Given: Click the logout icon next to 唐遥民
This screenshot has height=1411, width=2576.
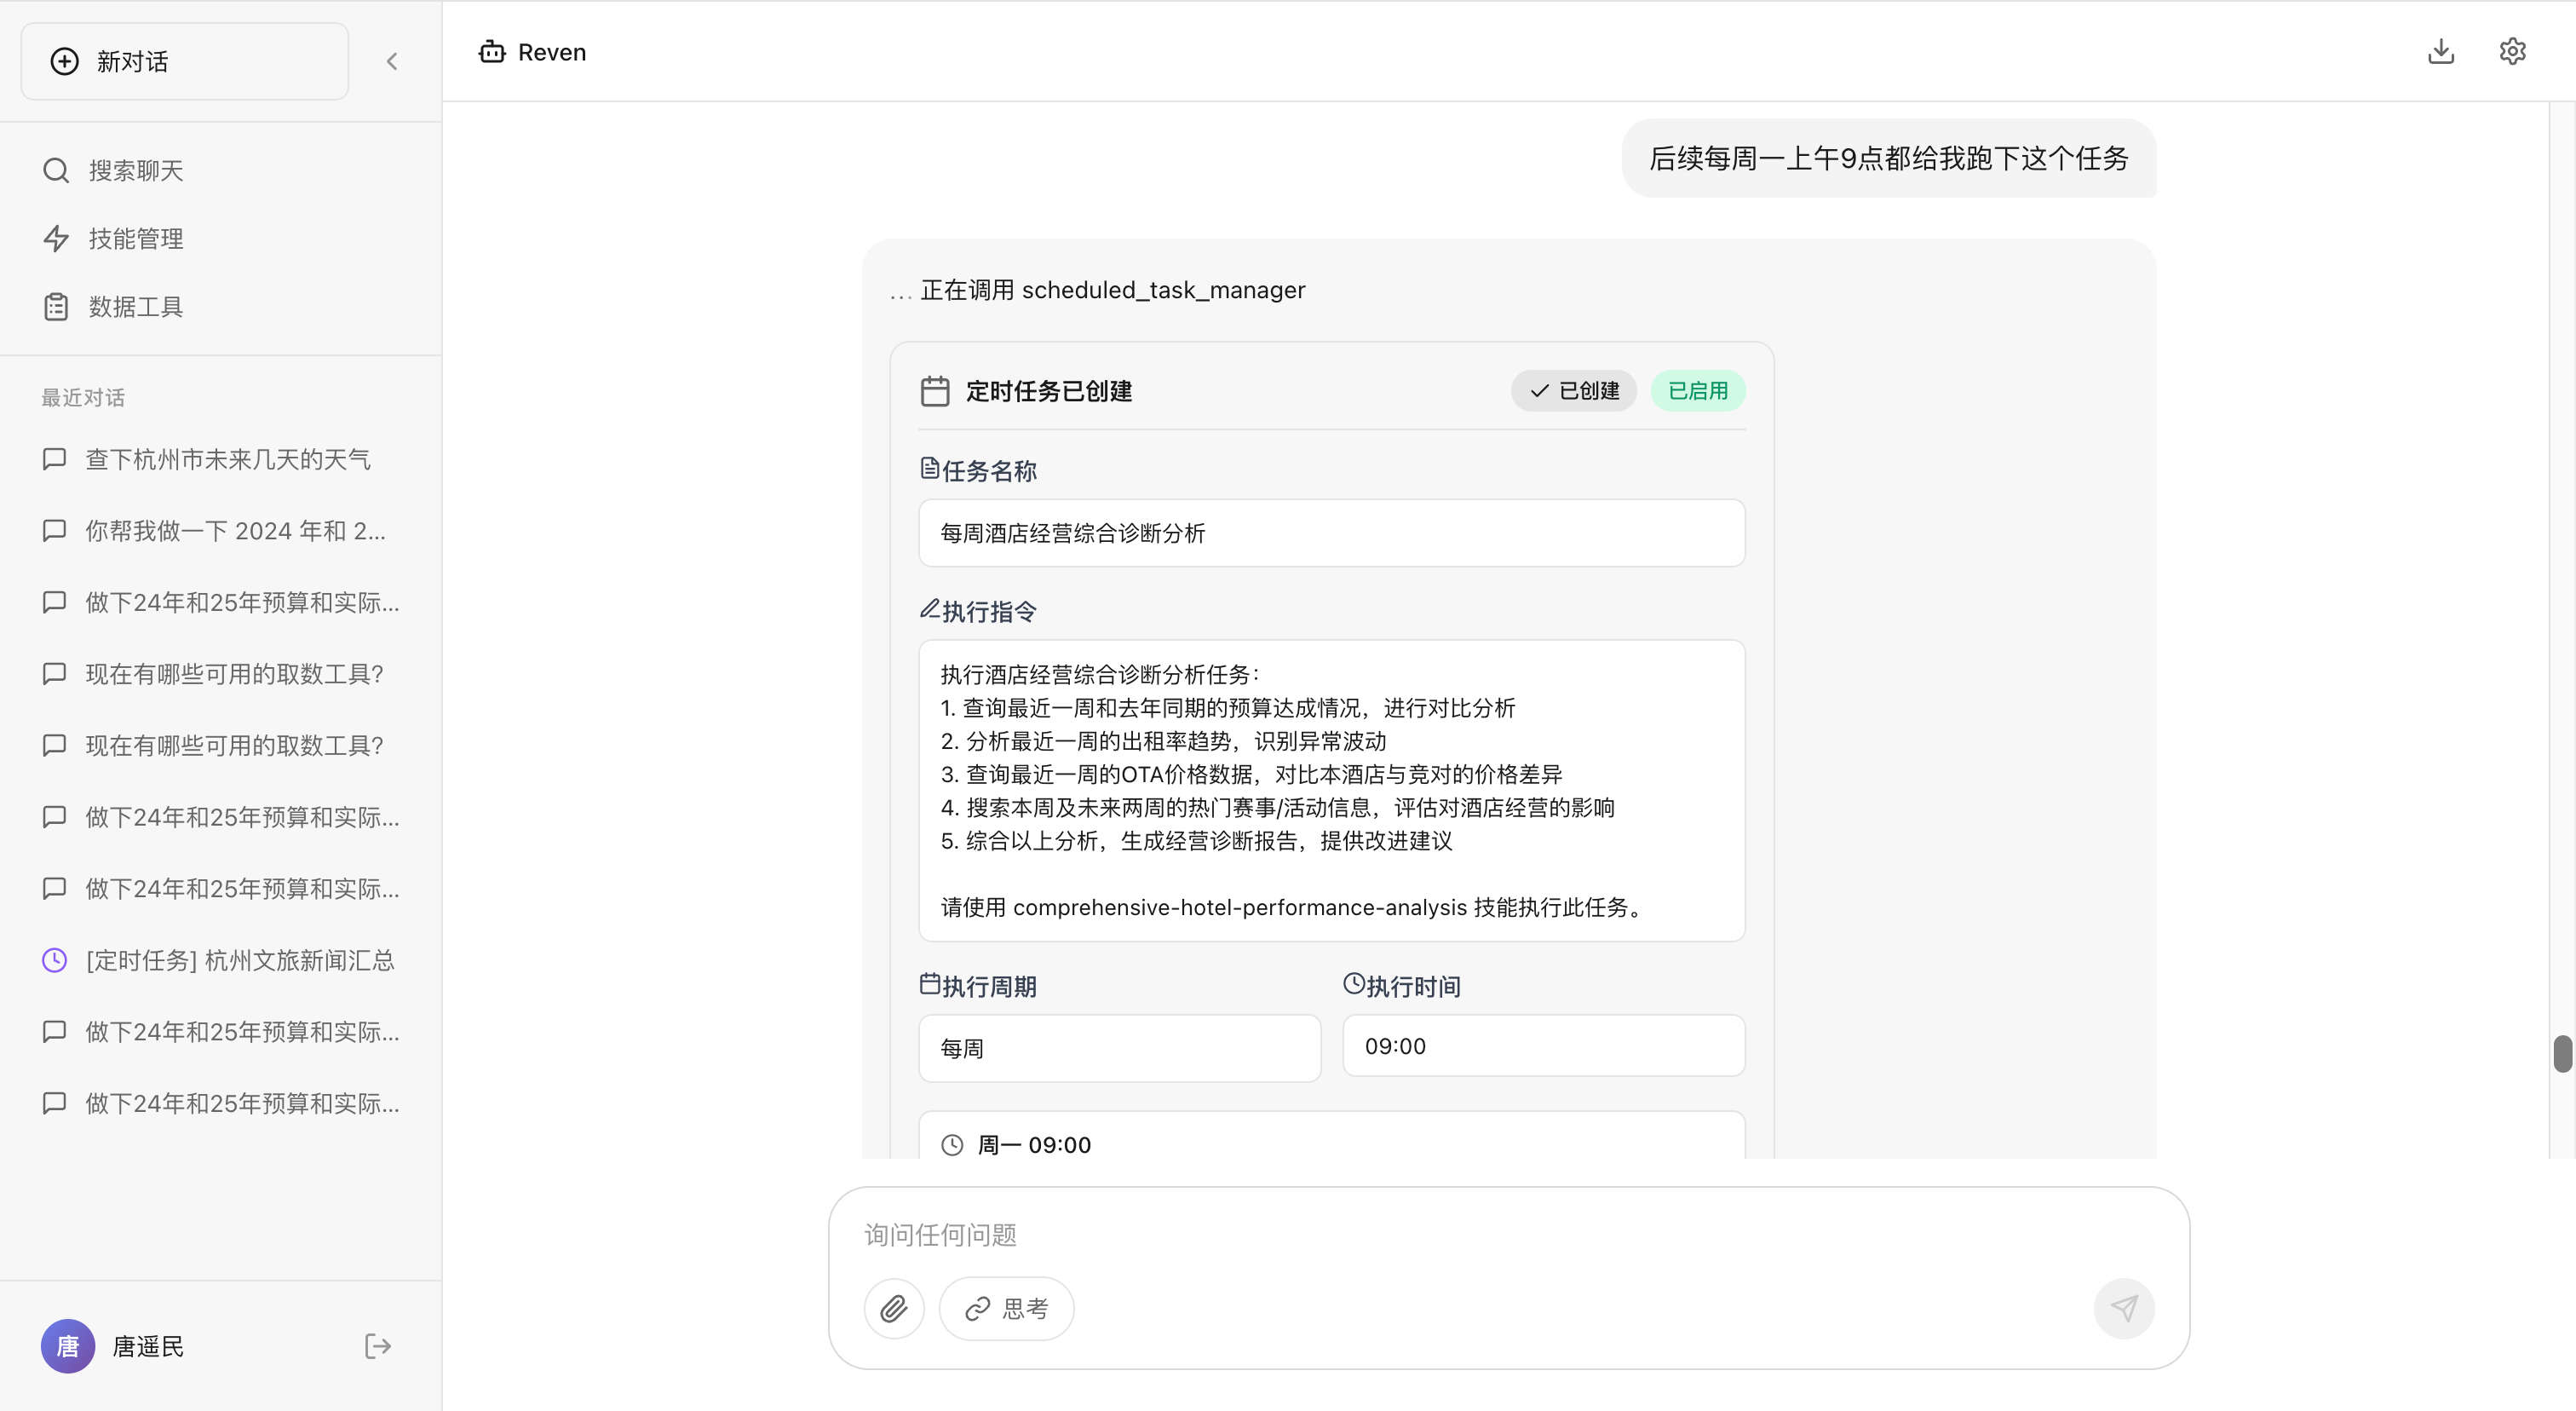Looking at the screenshot, I should pyautogui.click(x=377, y=1346).
